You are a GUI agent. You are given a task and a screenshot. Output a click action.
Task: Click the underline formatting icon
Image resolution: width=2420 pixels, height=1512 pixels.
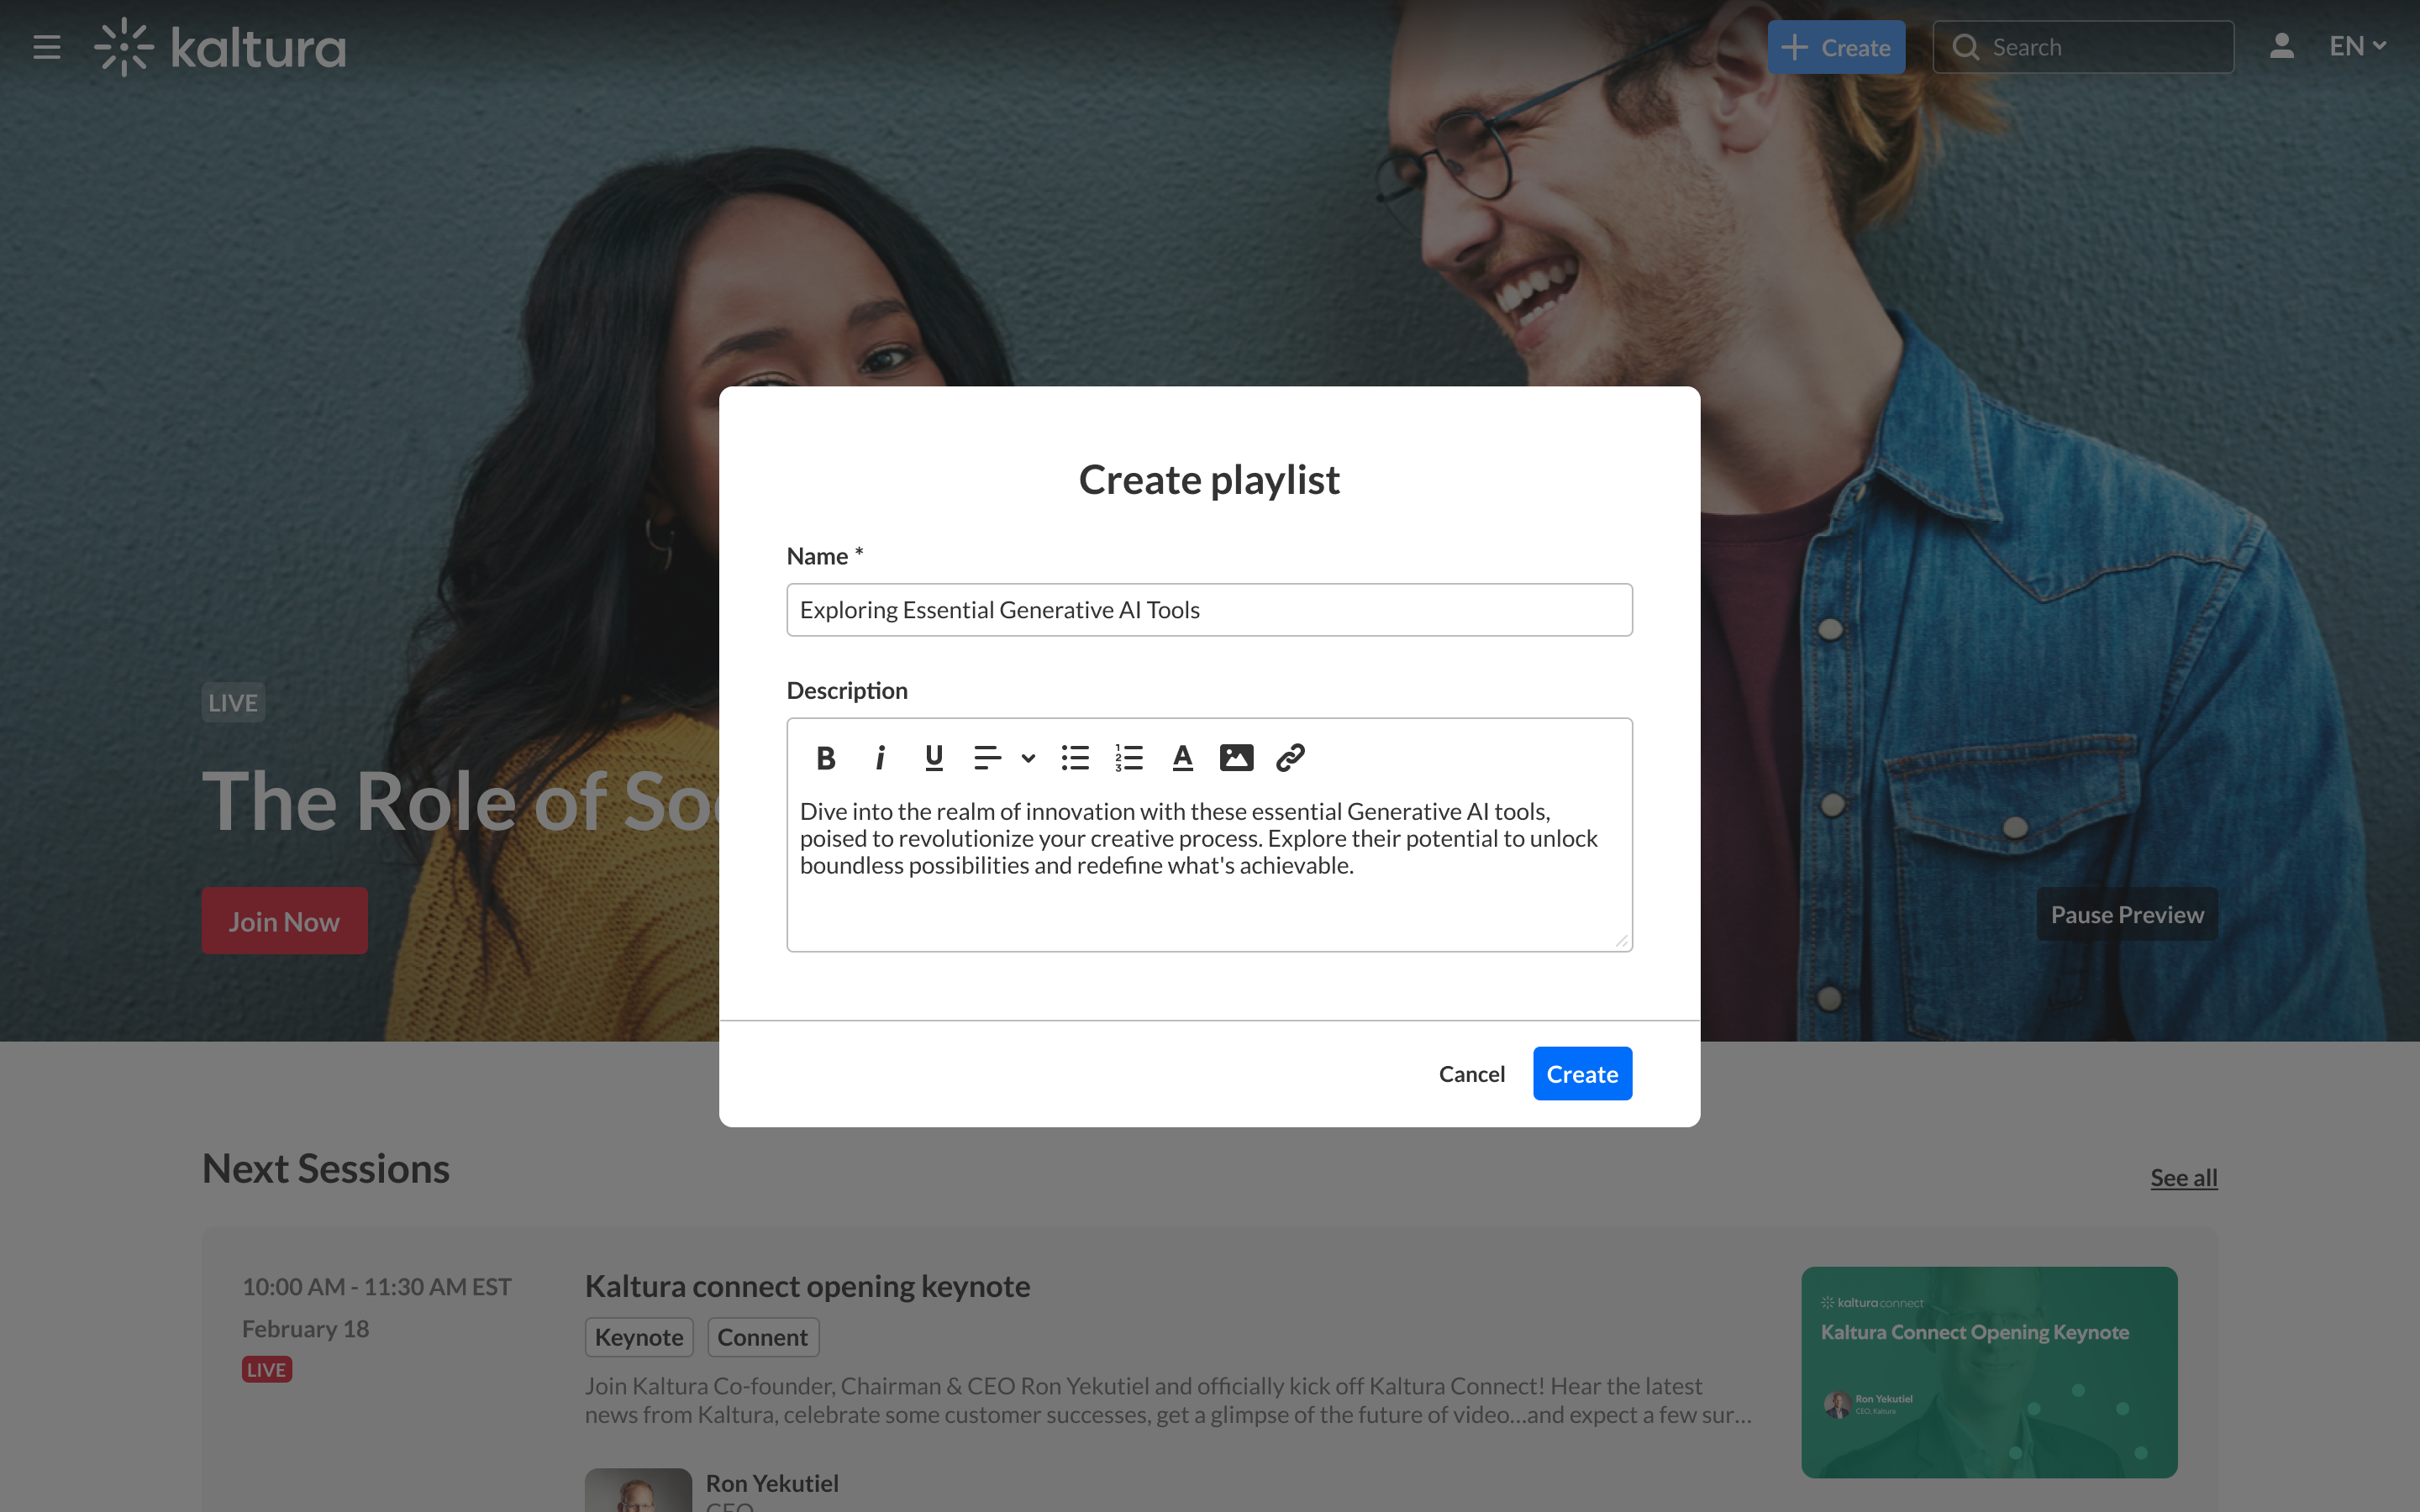click(933, 758)
